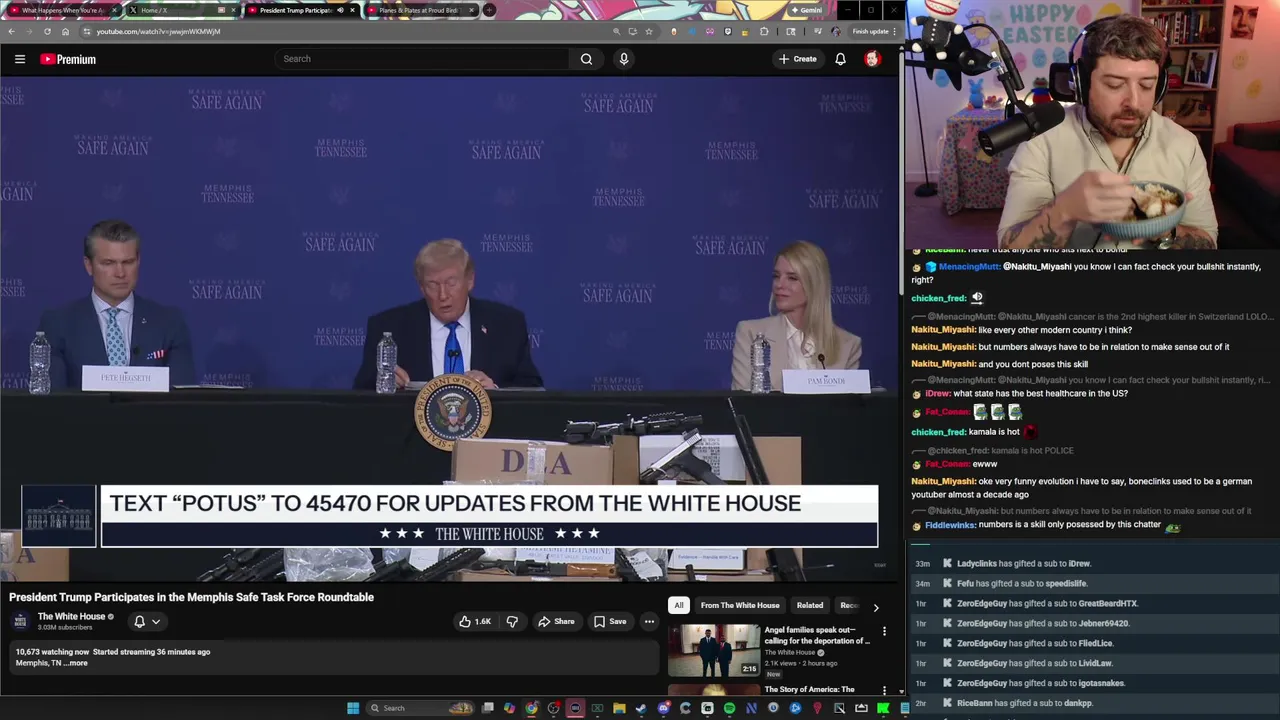This screenshot has height=720, width=1280.
Task: Mute the President Trump tab audio icon
Action: 340,10
